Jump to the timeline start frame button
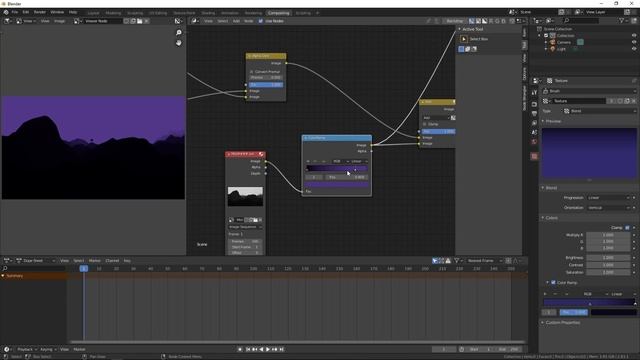This screenshot has width=640, height=360. pos(248,349)
